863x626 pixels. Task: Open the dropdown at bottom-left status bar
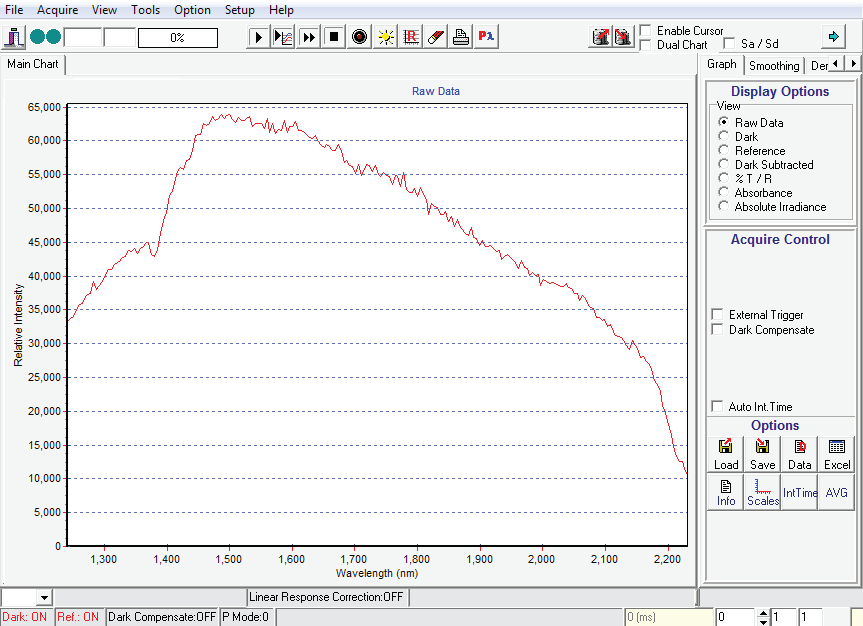(43, 598)
